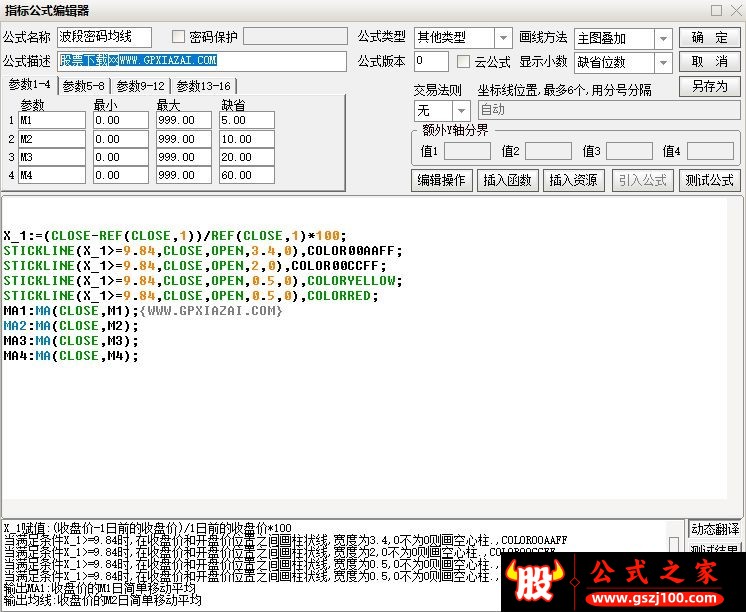The height and width of the screenshot is (612, 746).
Task: Open the 显示小数 dropdown
Action: [663, 62]
